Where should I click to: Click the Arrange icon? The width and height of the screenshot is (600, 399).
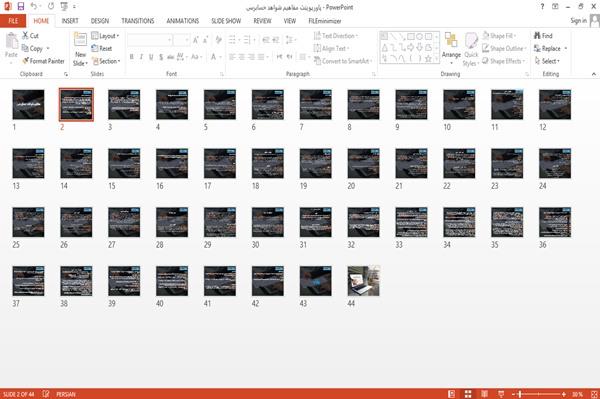(451, 41)
